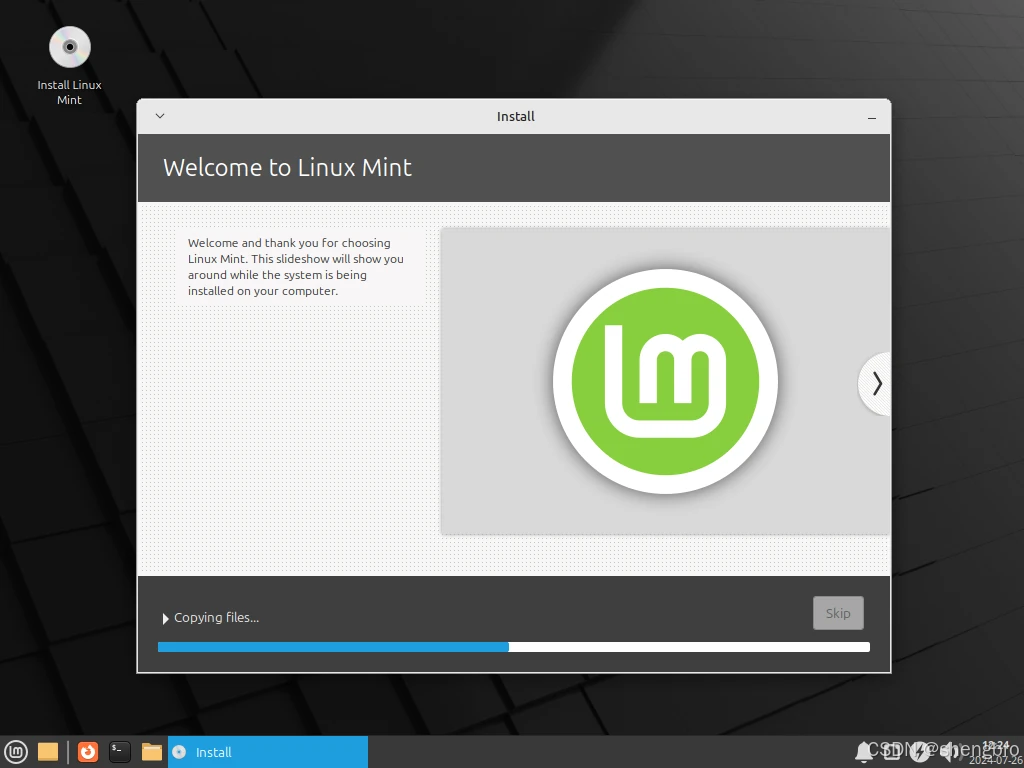This screenshot has height=768, width=1024.
Task: Click the welcome slideshow description text
Action: click(296, 267)
